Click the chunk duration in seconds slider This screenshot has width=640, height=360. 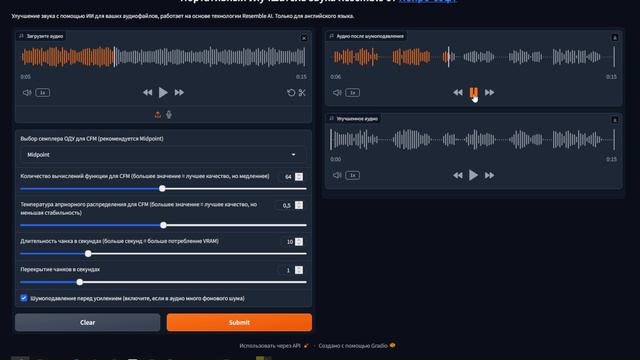pyautogui.click(x=163, y=254)
